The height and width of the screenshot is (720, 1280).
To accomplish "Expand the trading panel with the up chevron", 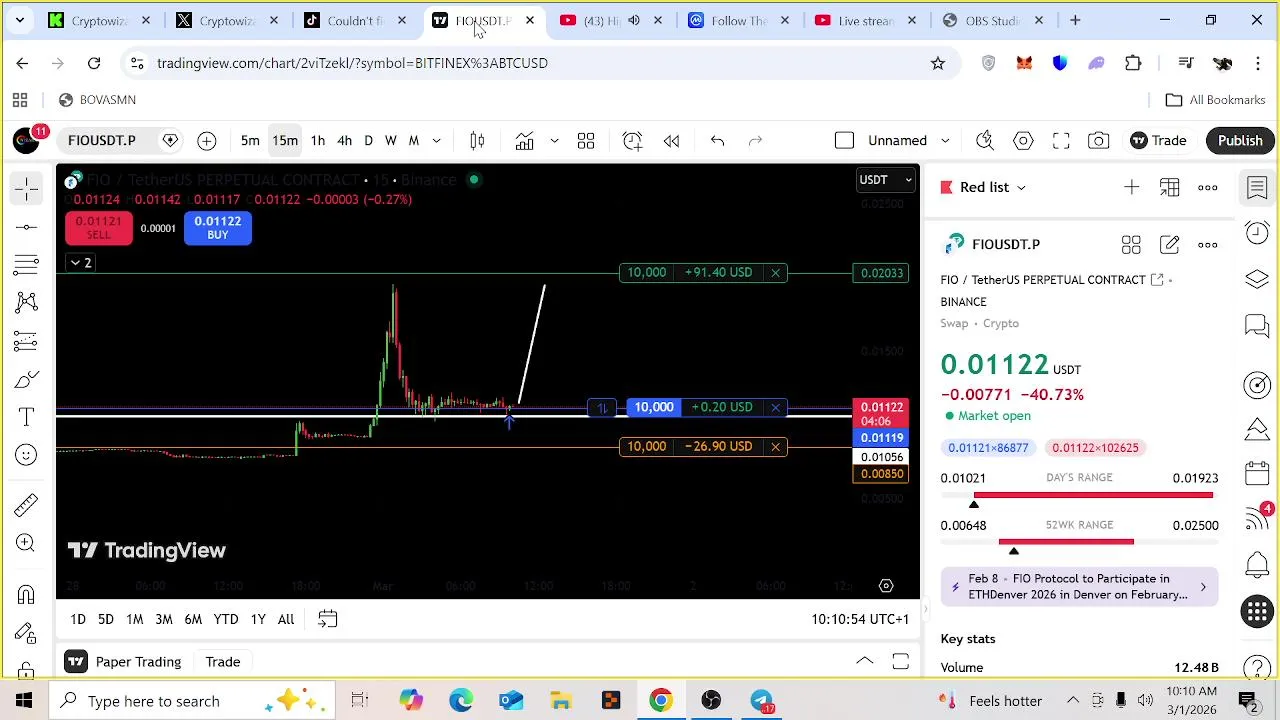I will (865, 662).
